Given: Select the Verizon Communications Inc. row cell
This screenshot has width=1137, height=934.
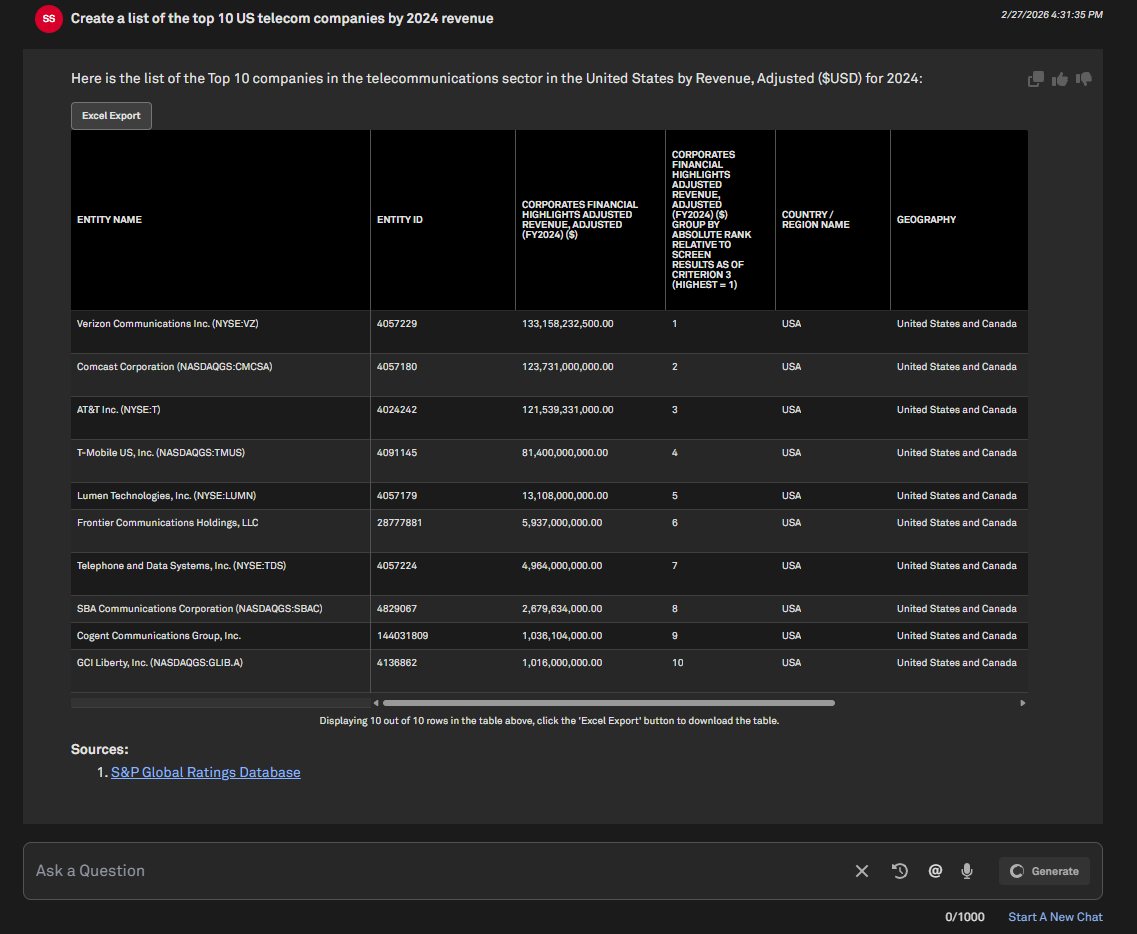Looking at the screenshot, I should 168,324.
